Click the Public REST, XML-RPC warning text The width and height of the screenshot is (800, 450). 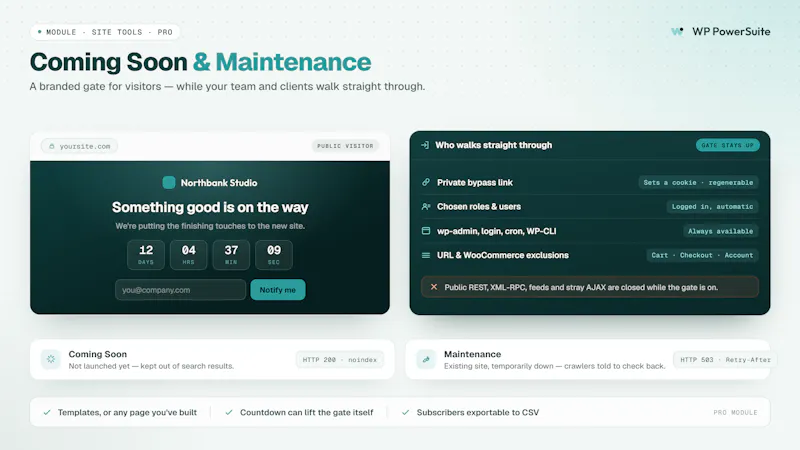(x=581, y=287)
